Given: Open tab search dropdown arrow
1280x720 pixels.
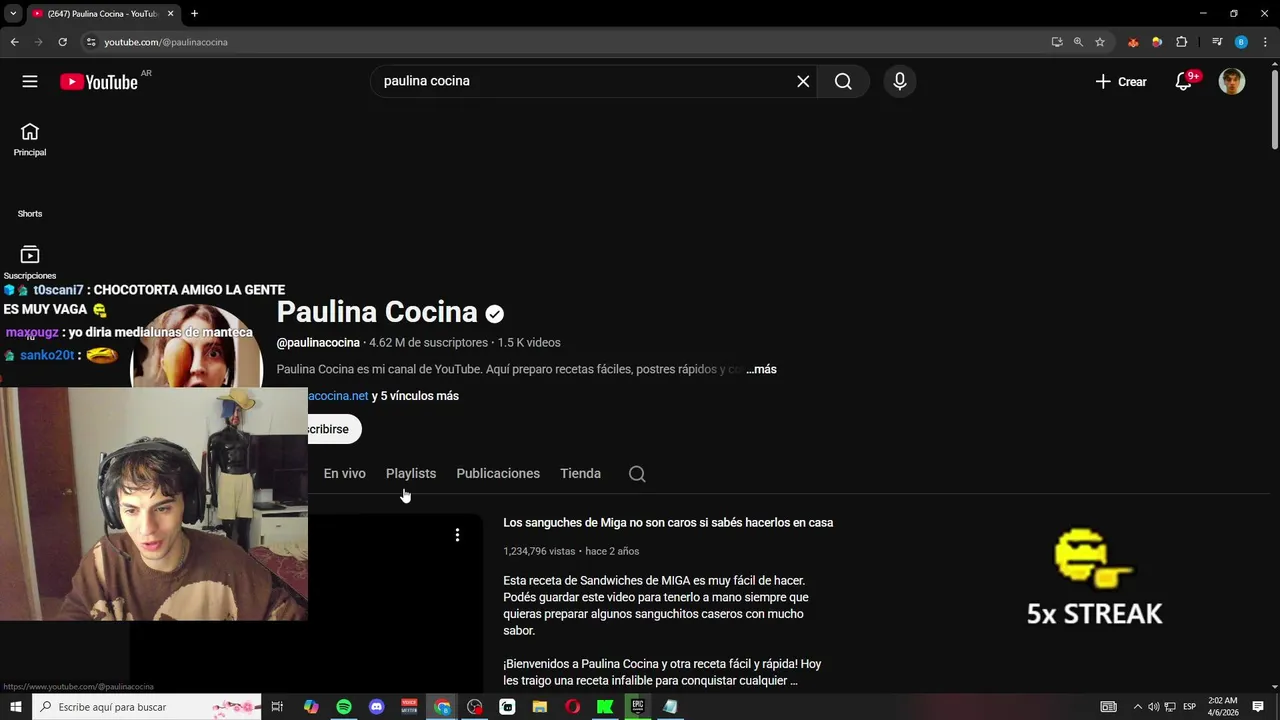Looking at the screenshot, I should point(13,14).
